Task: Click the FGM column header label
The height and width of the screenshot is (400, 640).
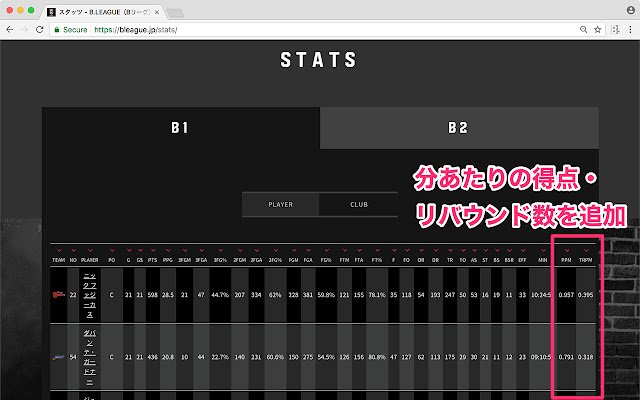Action: click(293, 260)
